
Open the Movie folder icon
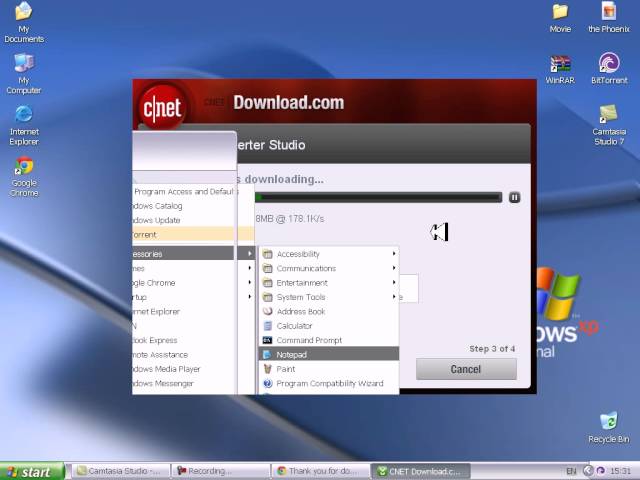[560, 18]
